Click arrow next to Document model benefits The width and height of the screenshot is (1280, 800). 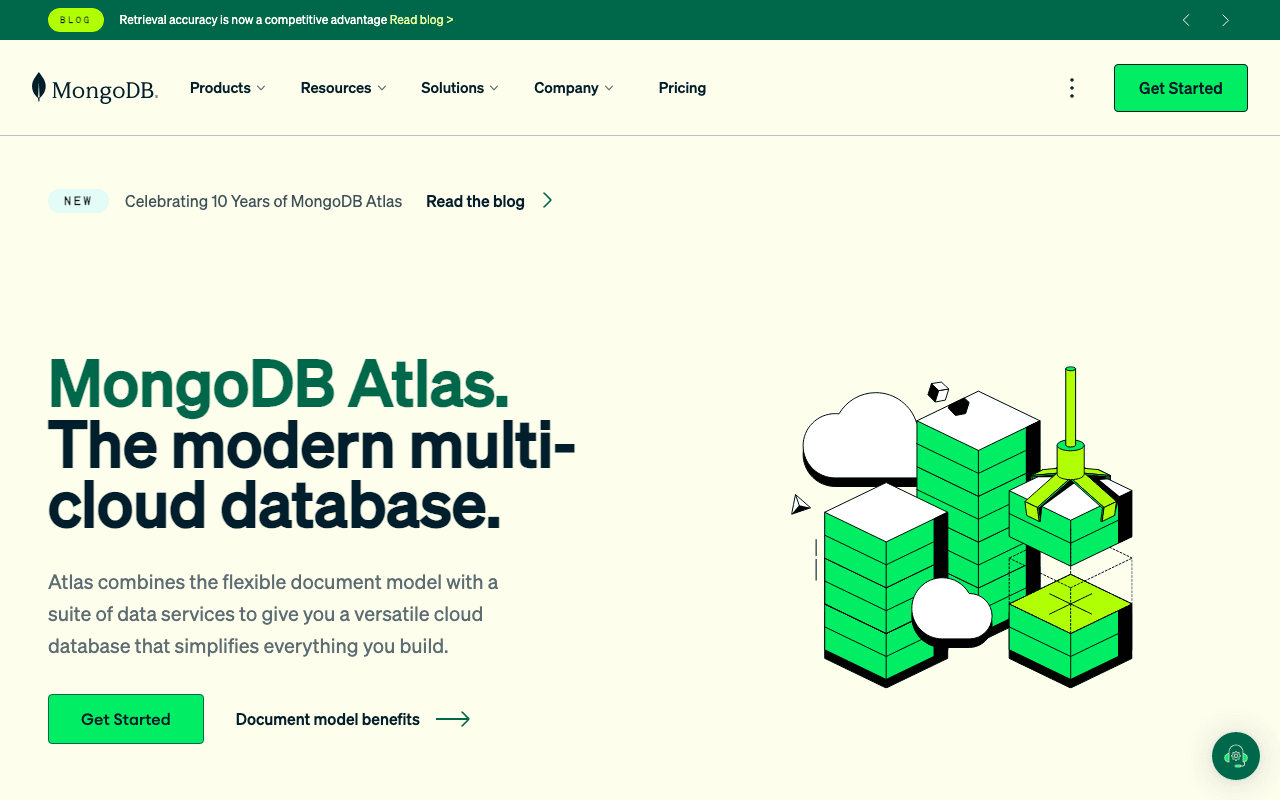453,719
